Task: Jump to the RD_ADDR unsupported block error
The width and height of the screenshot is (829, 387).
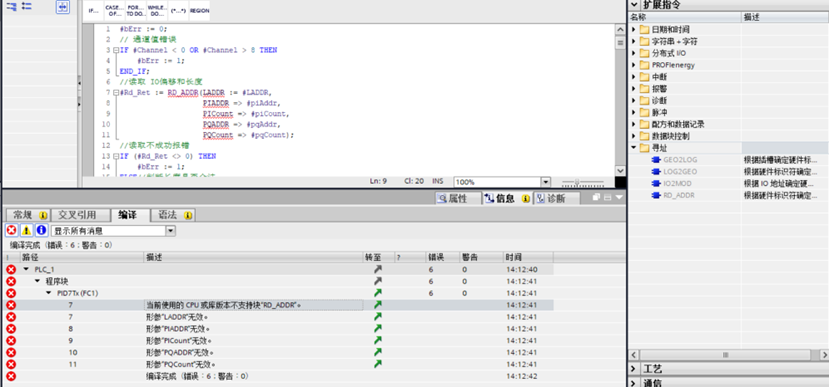Action: coord(377,305)
